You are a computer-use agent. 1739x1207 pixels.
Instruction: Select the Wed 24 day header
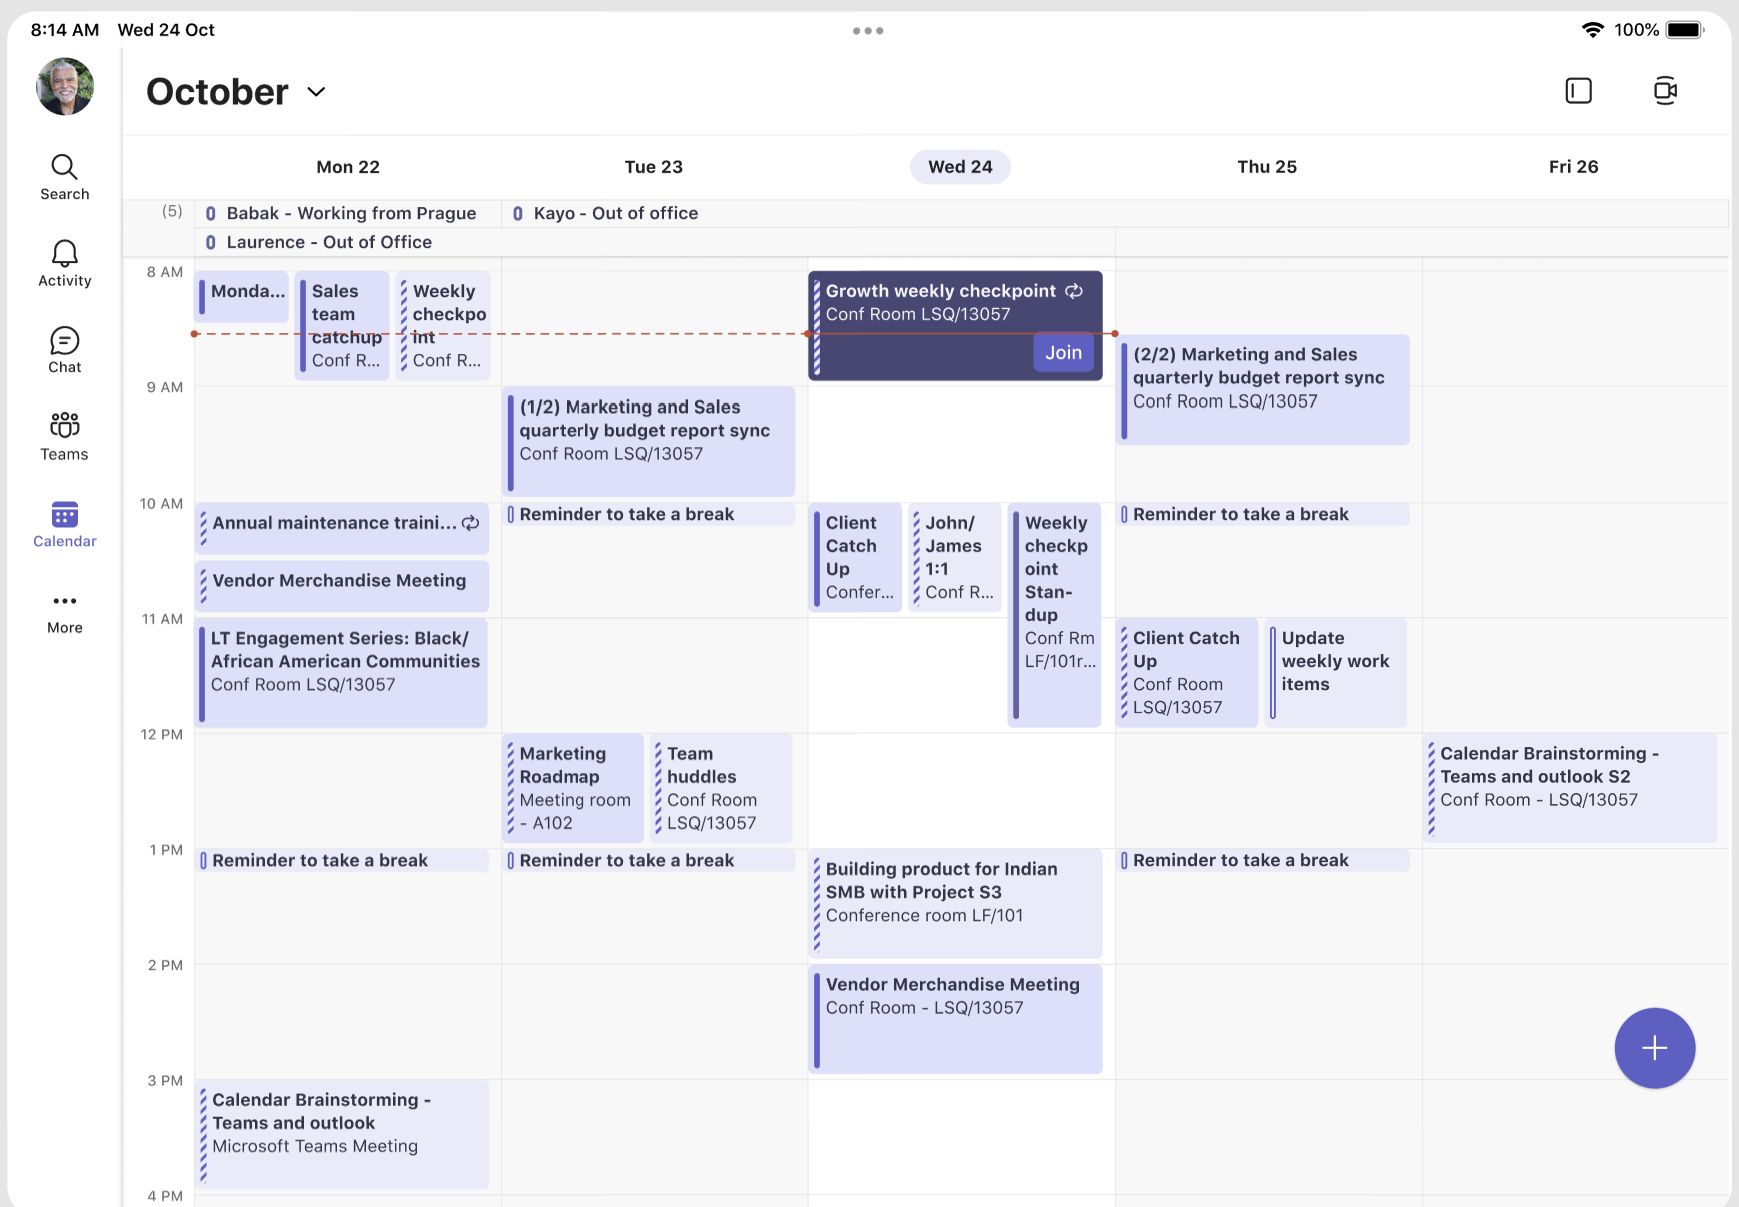tap(960, 167)
